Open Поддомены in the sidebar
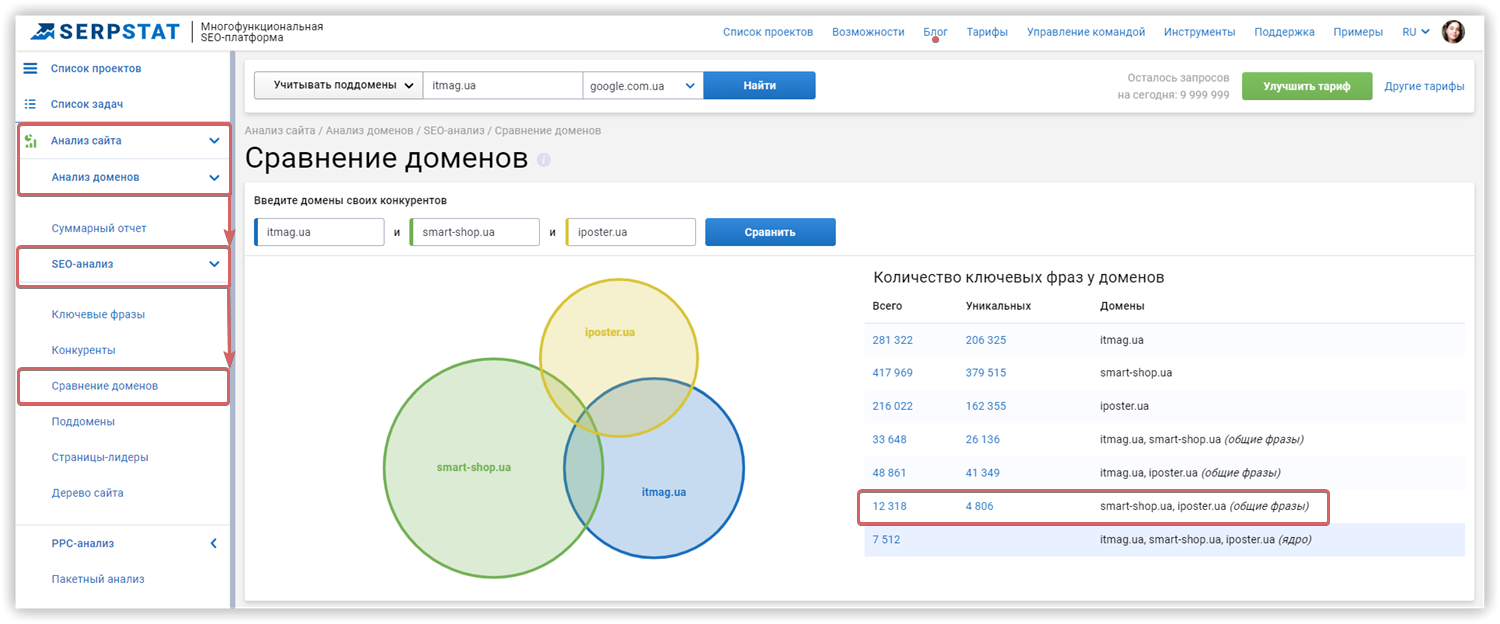The width and height of the screenshot is (1500, 624). pyautogui.click(x=83, y=422)
